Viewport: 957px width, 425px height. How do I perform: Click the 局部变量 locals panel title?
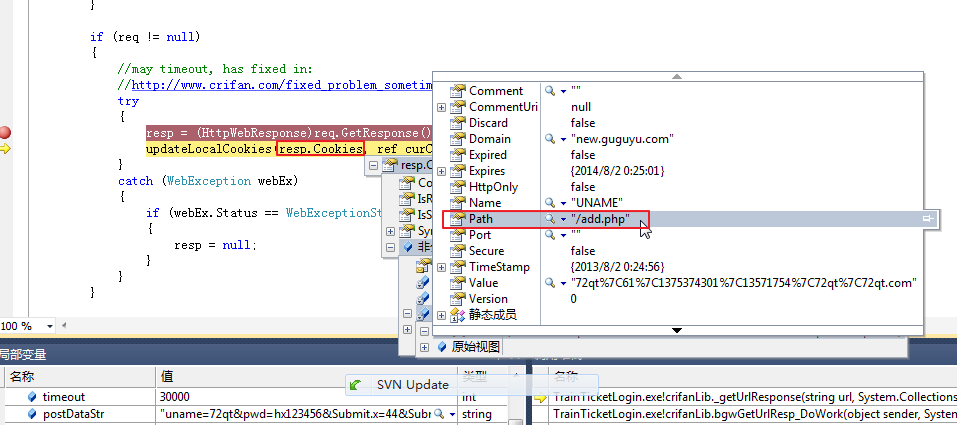[23, 355]
